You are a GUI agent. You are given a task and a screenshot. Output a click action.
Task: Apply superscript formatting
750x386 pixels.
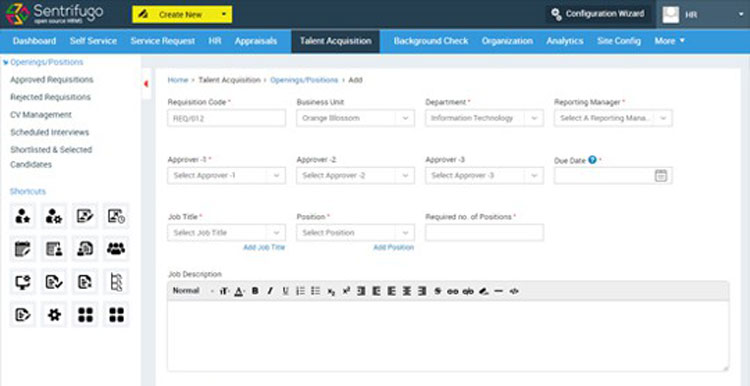[x=346, y=291]
